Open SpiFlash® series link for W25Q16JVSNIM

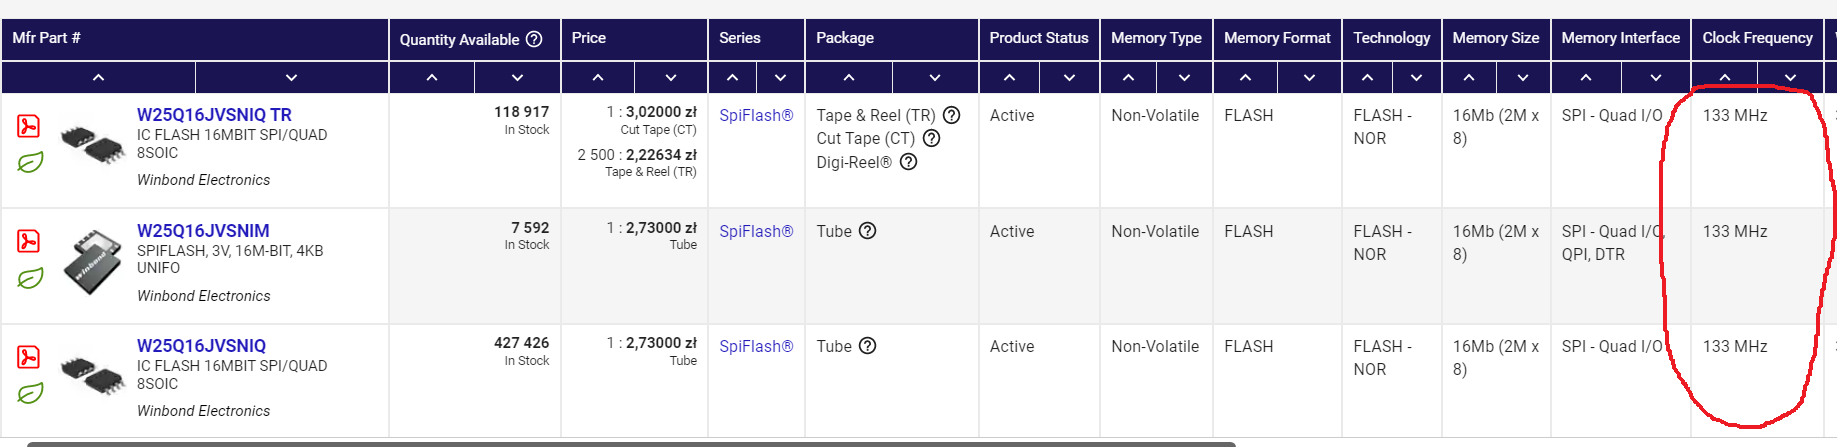755,231
